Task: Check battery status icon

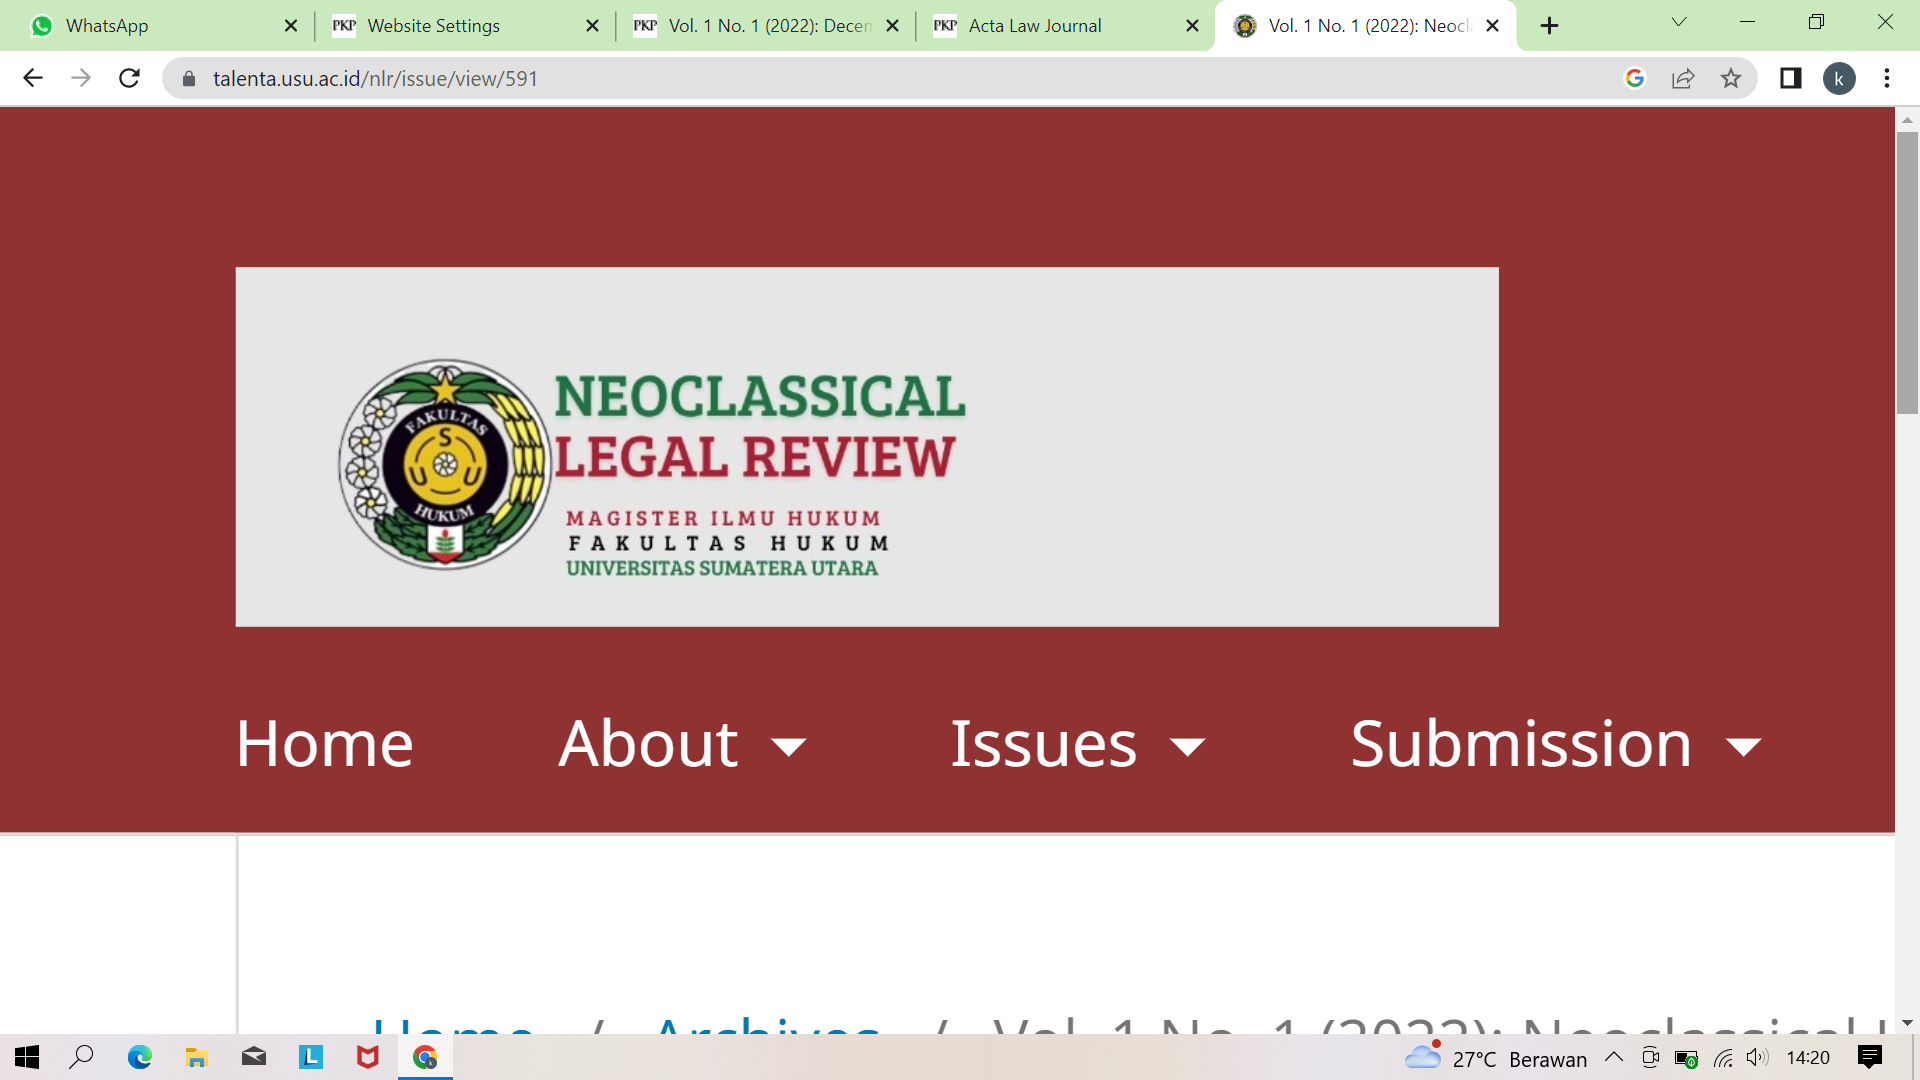Action: [x=1686, y=1058]
